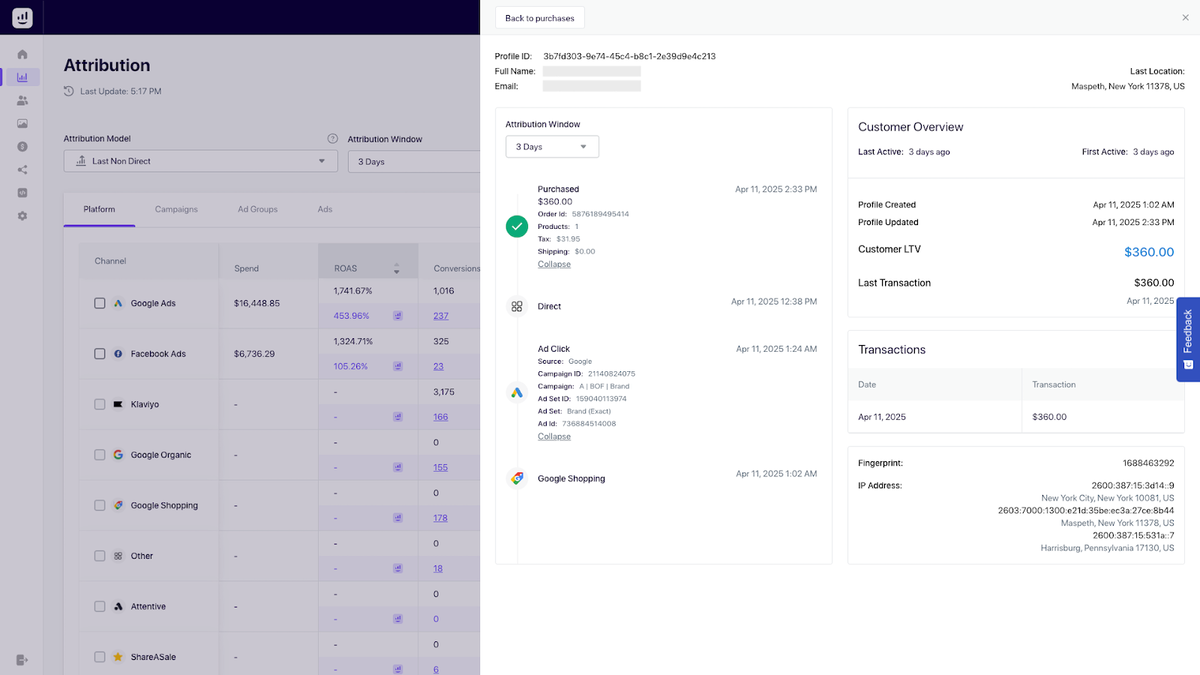Enable the Klaviyo row checkbox
The image size is (1200, 675).
(x=100, y=404)
